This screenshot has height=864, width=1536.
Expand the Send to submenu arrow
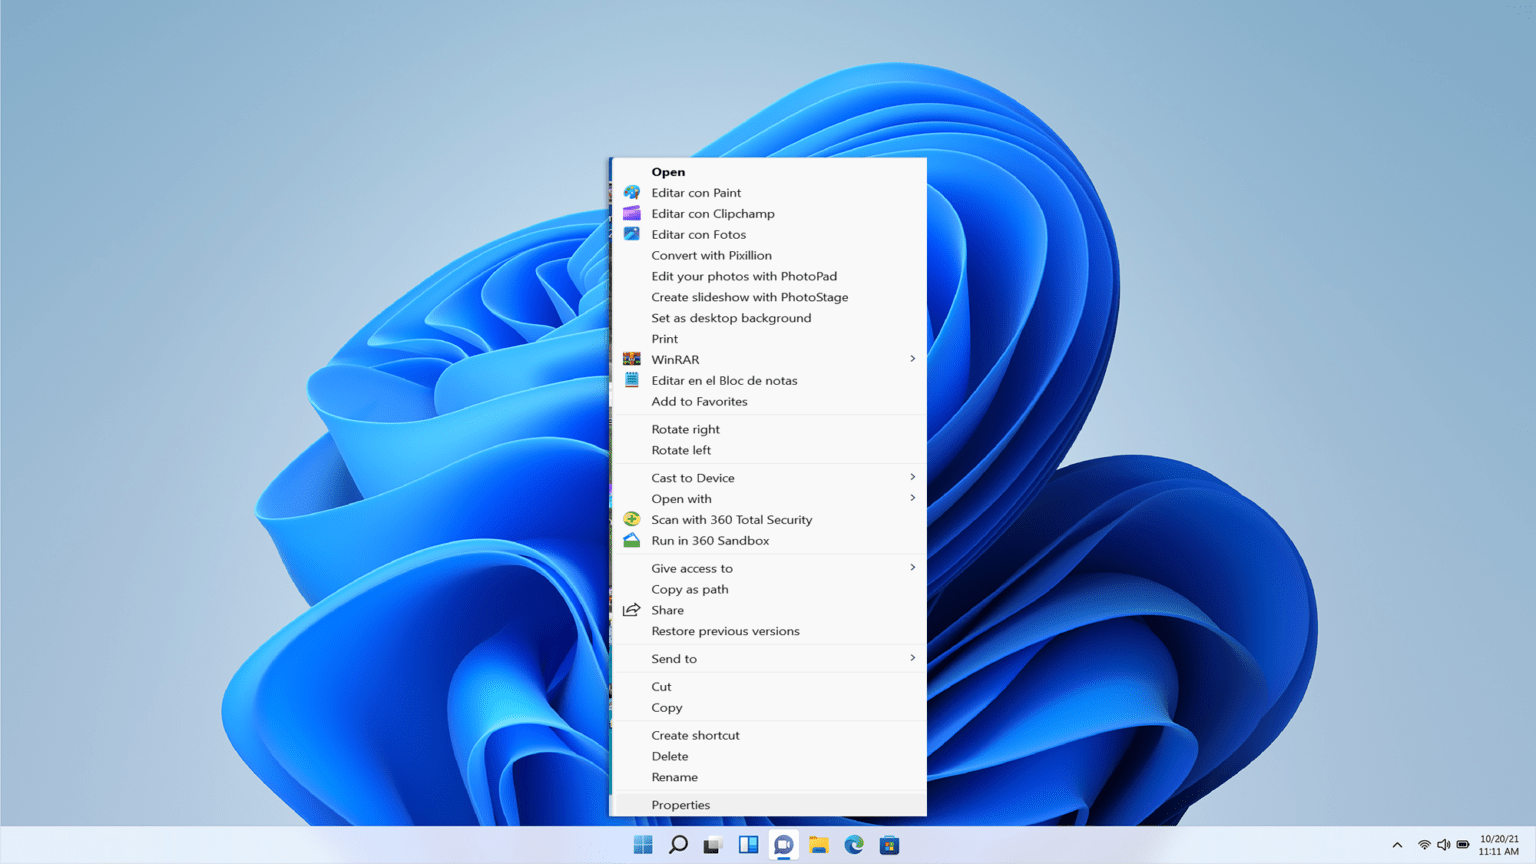point(912,658)
